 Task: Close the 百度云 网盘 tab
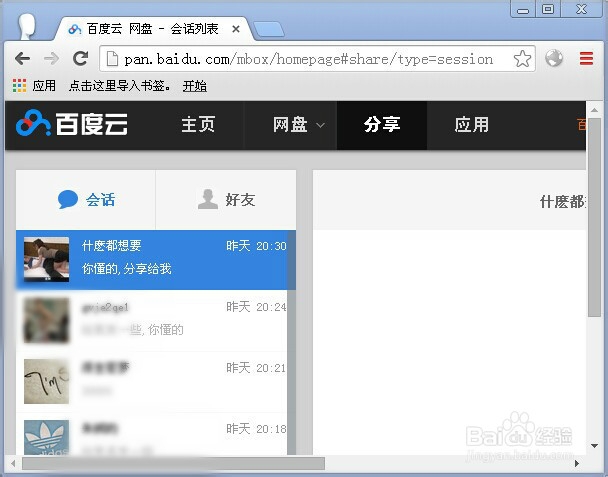click(235, 29)
